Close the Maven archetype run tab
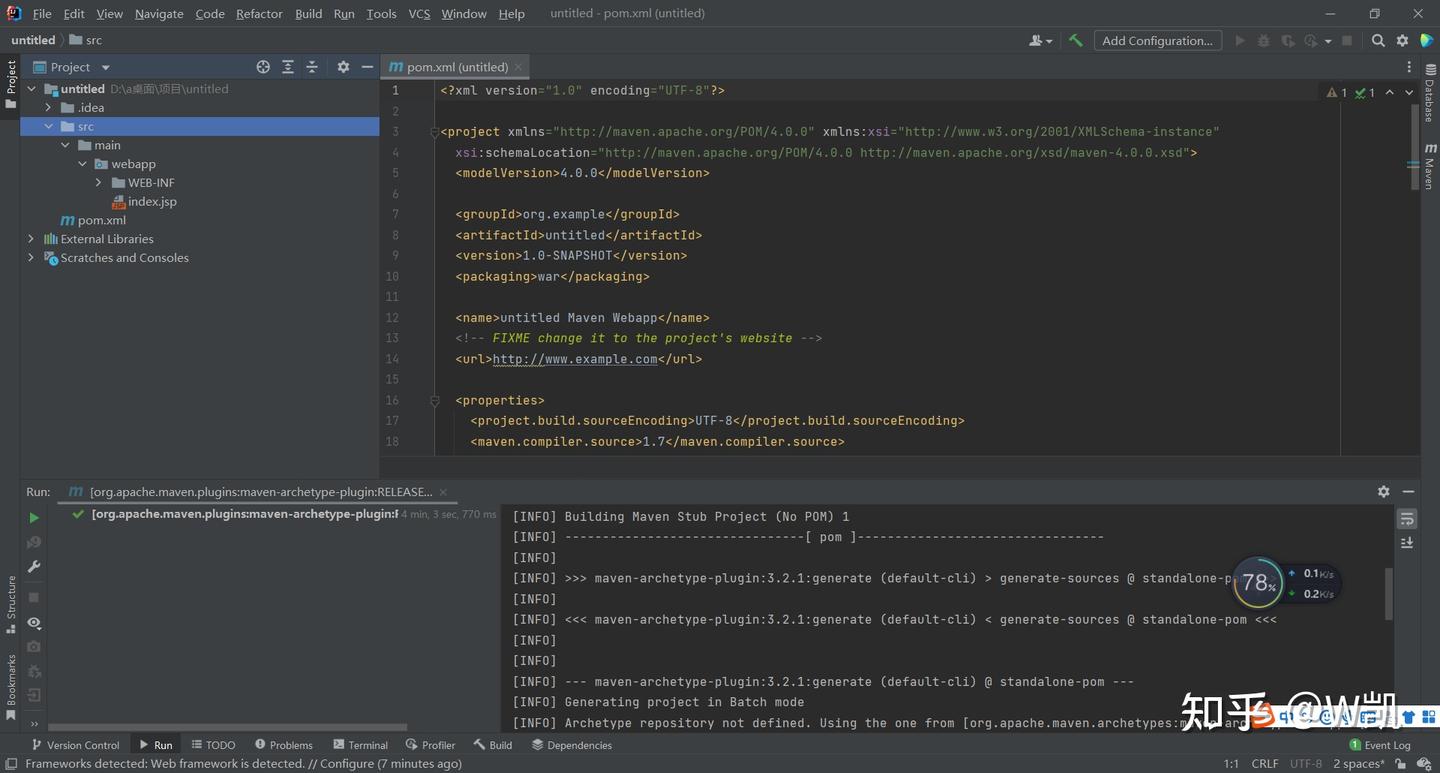This screenshot has width=1440, height=773. [443, 492]
